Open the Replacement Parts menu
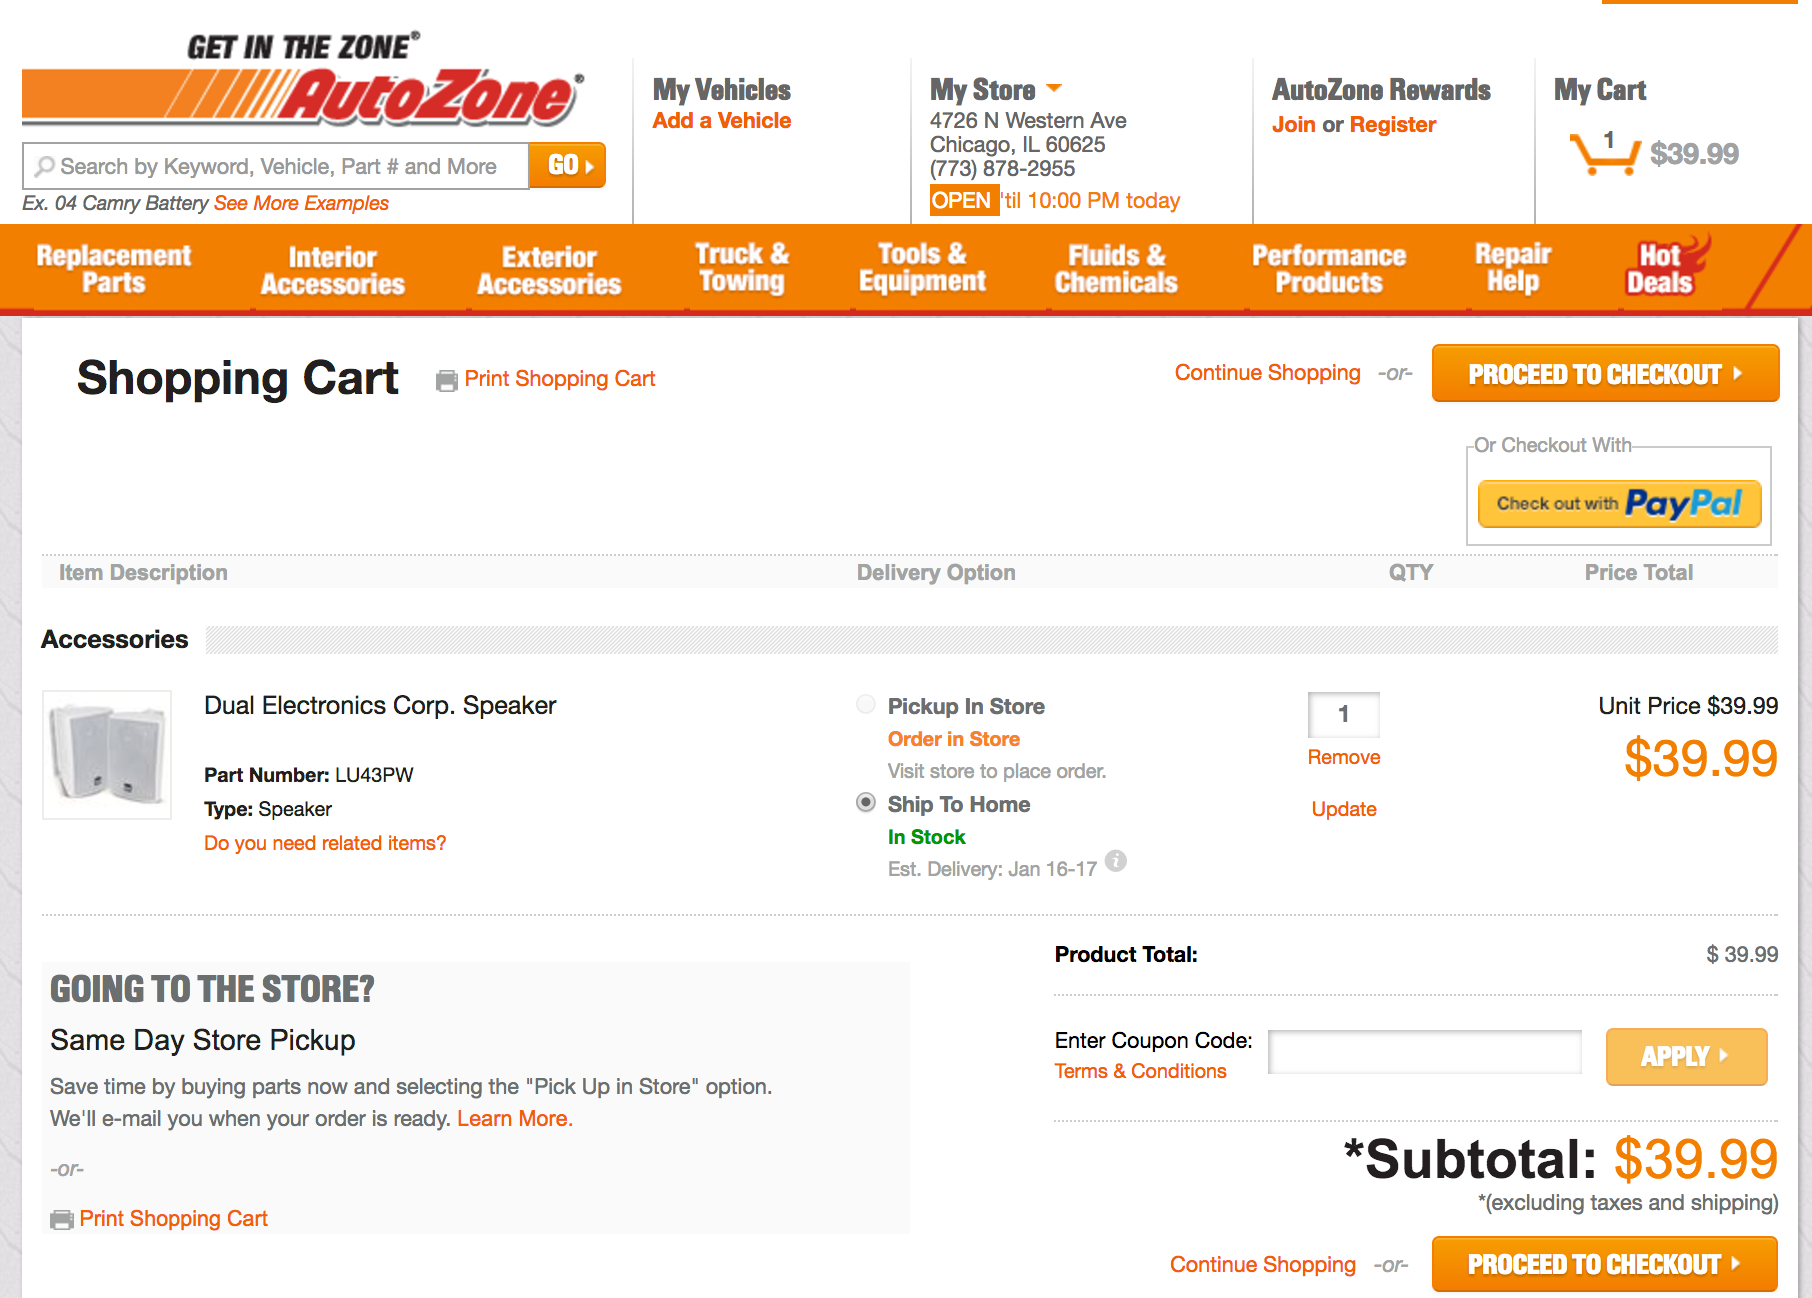 coord(114,269)
